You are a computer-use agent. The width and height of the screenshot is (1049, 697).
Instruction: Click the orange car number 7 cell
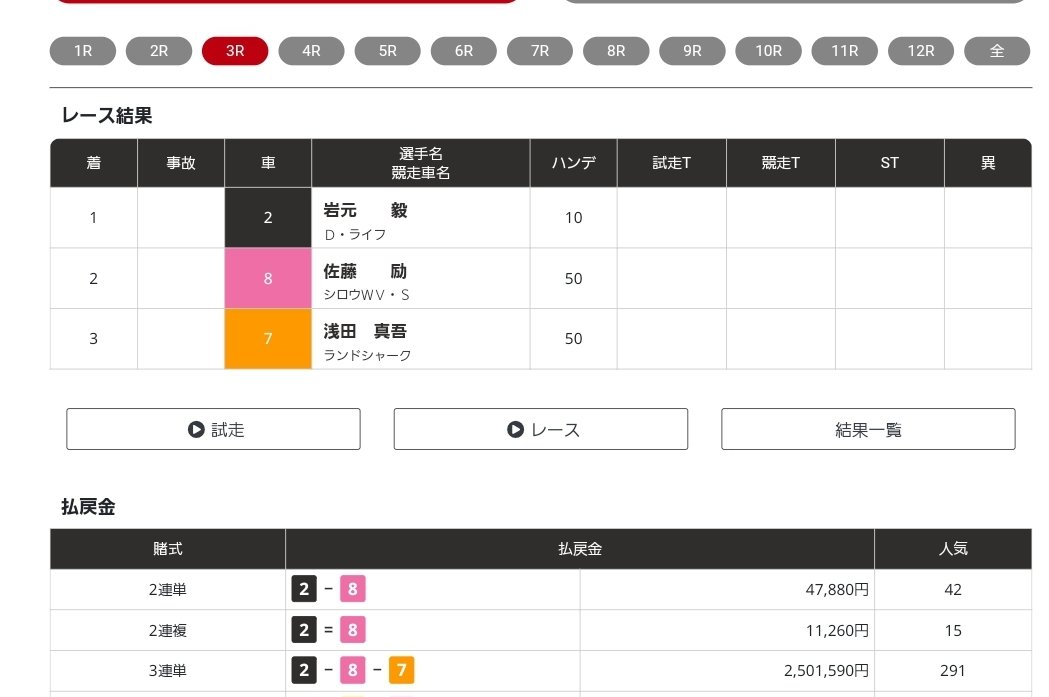coord(268,338)
